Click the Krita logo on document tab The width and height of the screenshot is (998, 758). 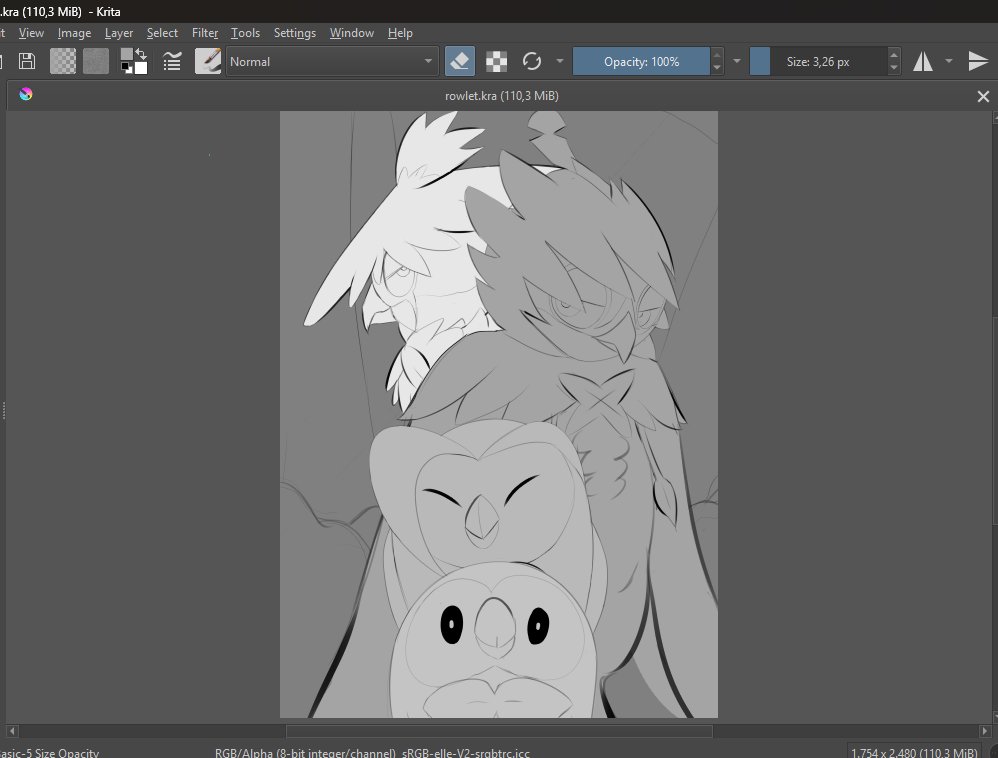[25, 94]
